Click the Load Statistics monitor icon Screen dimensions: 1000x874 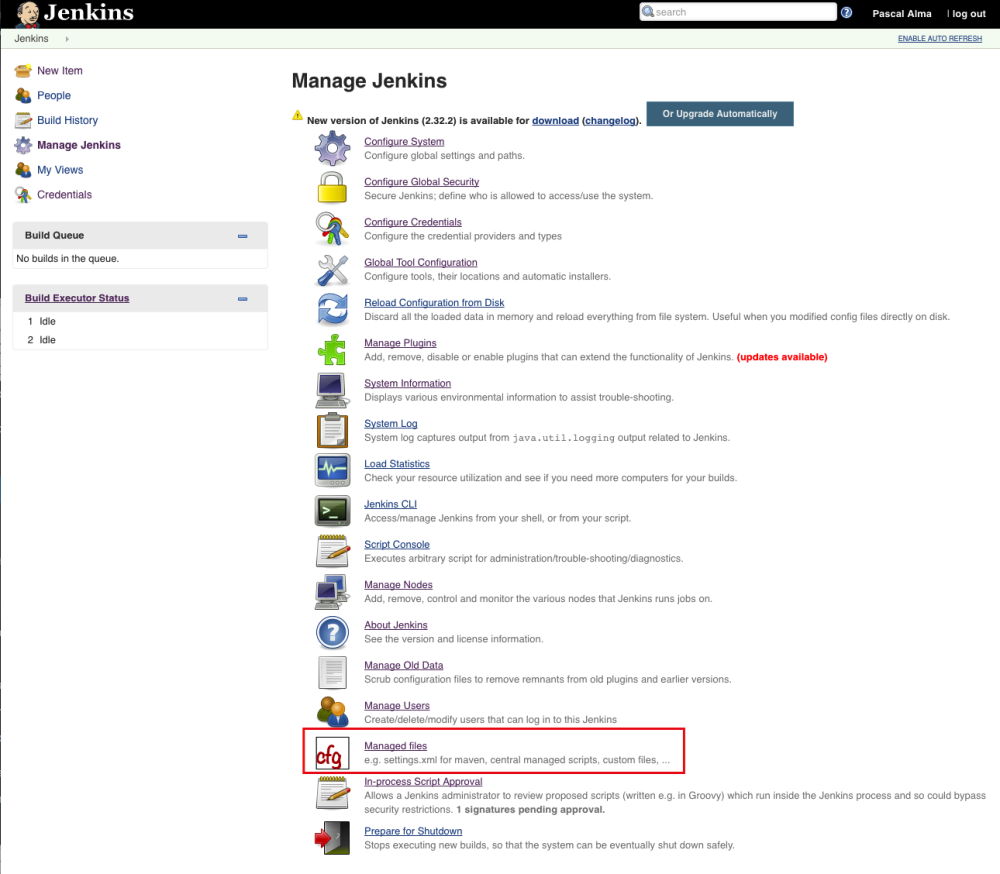pyautogui.click(x=332, y=470)
